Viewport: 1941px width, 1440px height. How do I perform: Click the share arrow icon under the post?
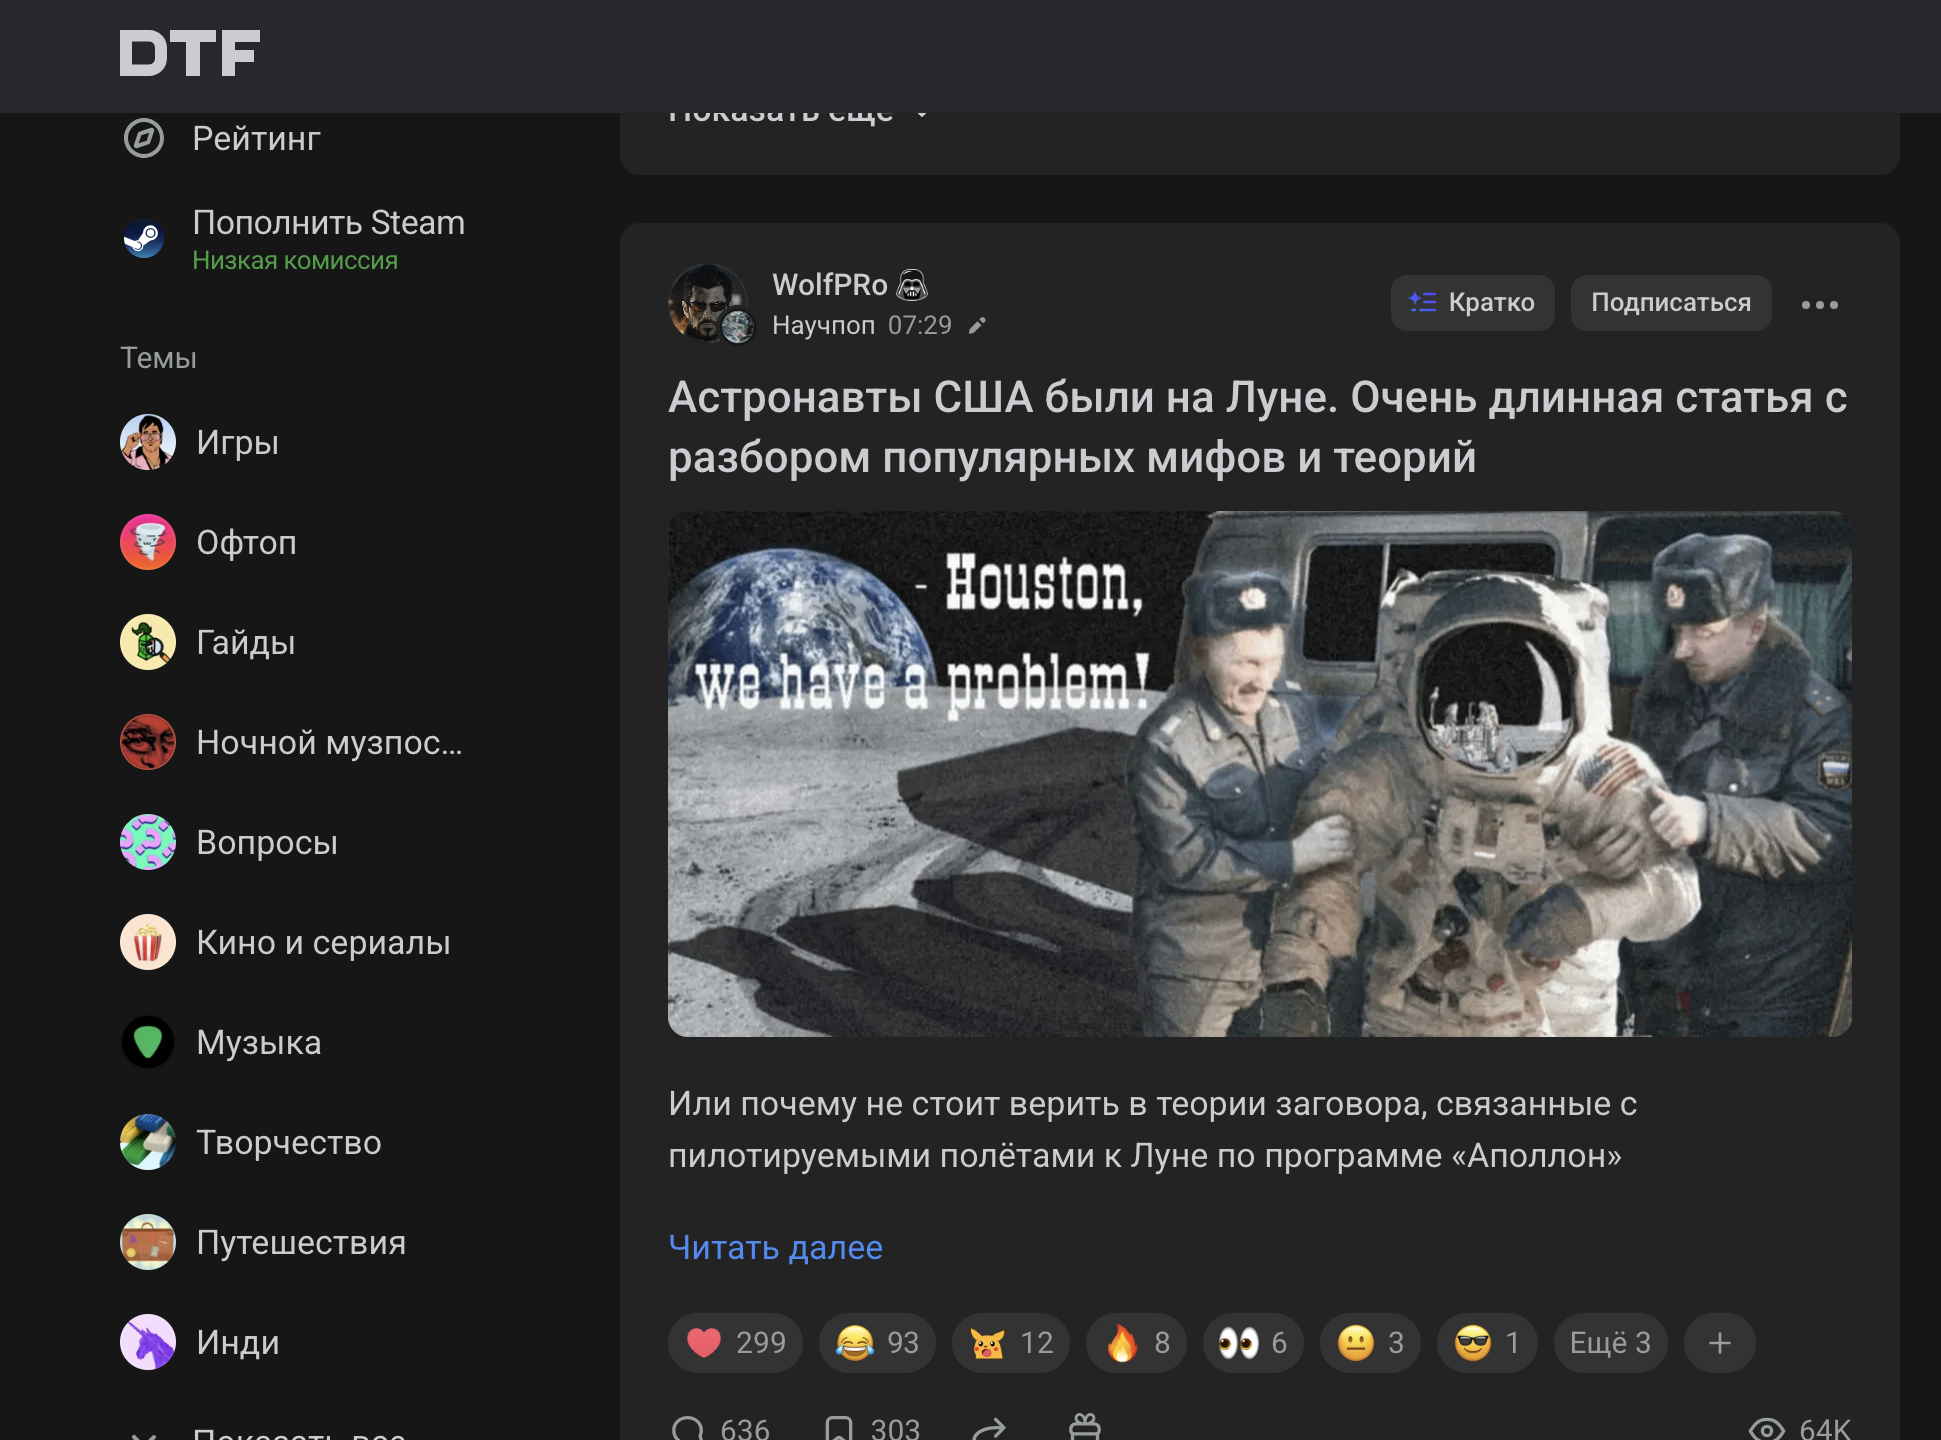point(988,1428)
